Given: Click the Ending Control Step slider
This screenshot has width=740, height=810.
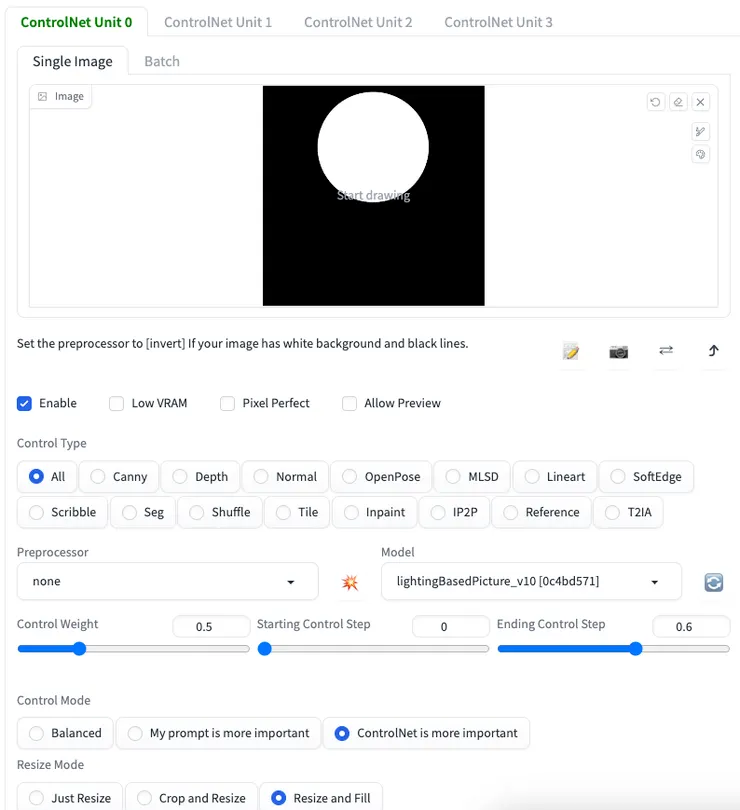Looking at the screenshot, I should [x=613, y=649].
